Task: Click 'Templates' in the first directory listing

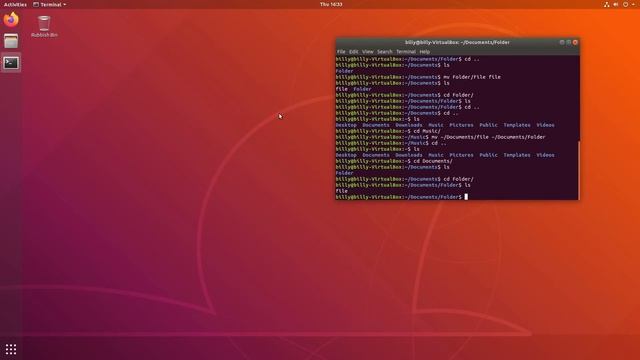Action: click(x=517, y=125)
